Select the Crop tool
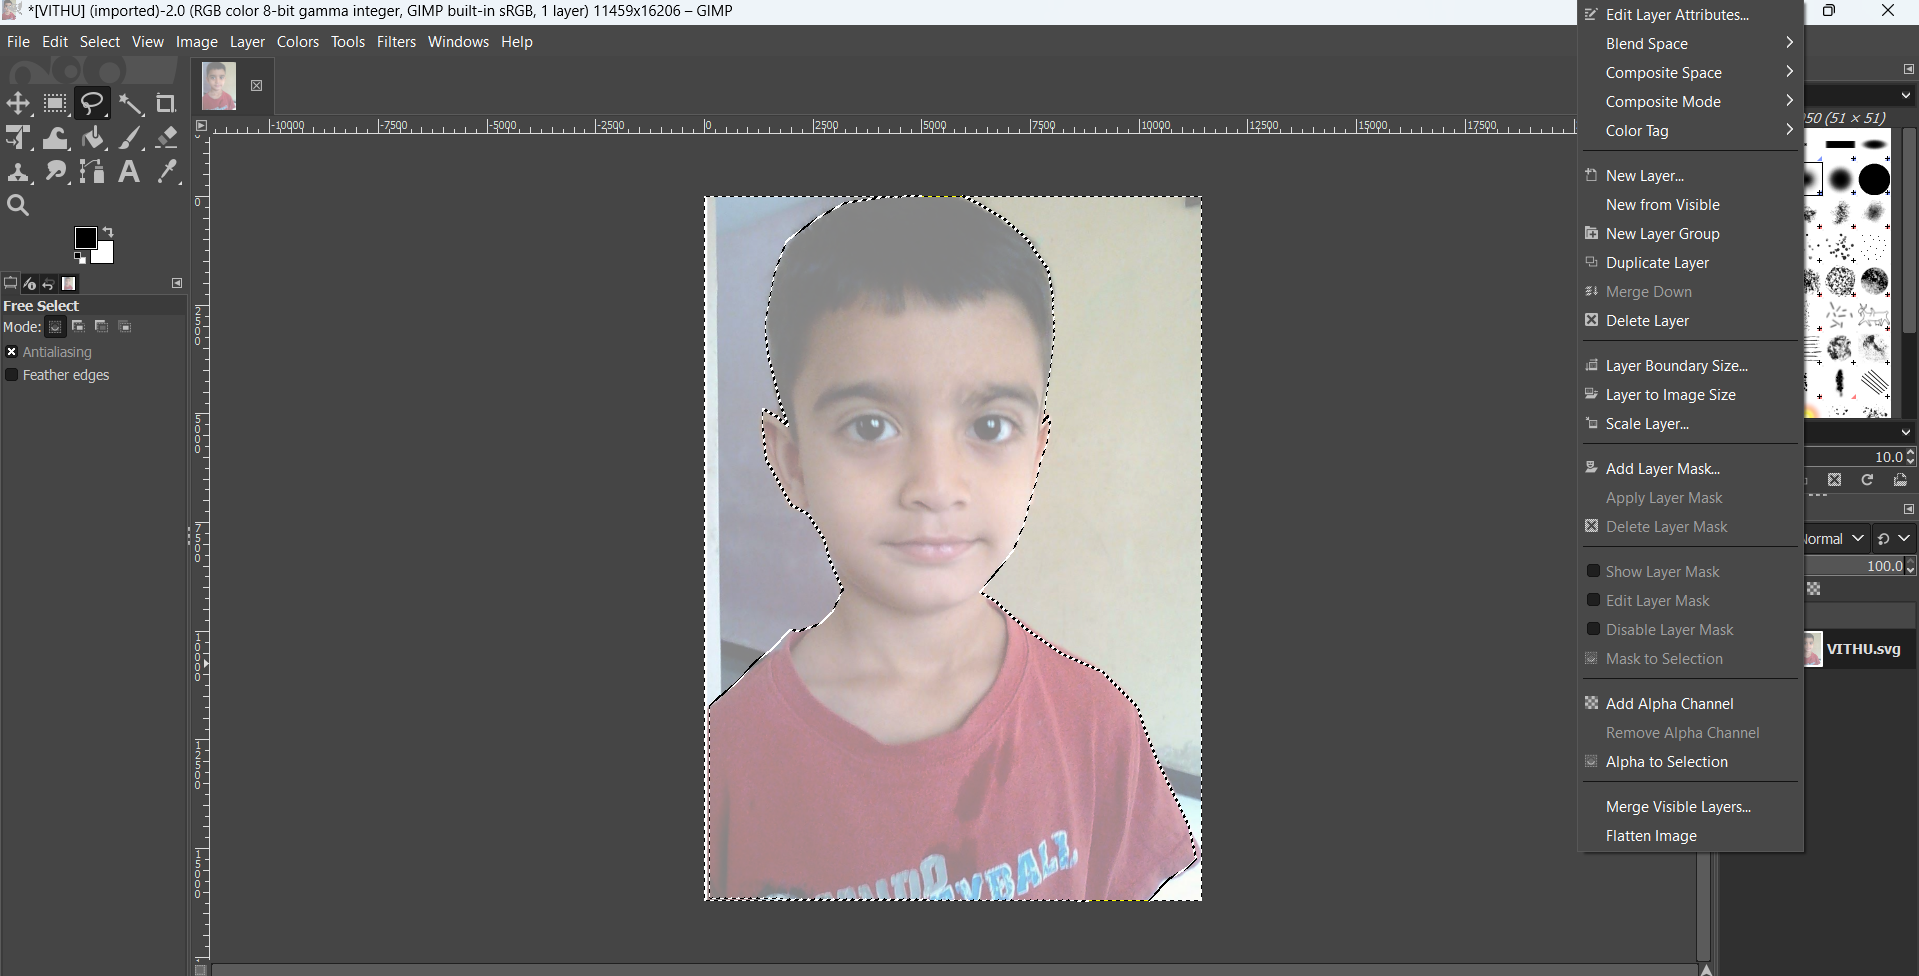The height and width of the screenshot is (976, 1919). pyautogui.click(x=166, y=104)
